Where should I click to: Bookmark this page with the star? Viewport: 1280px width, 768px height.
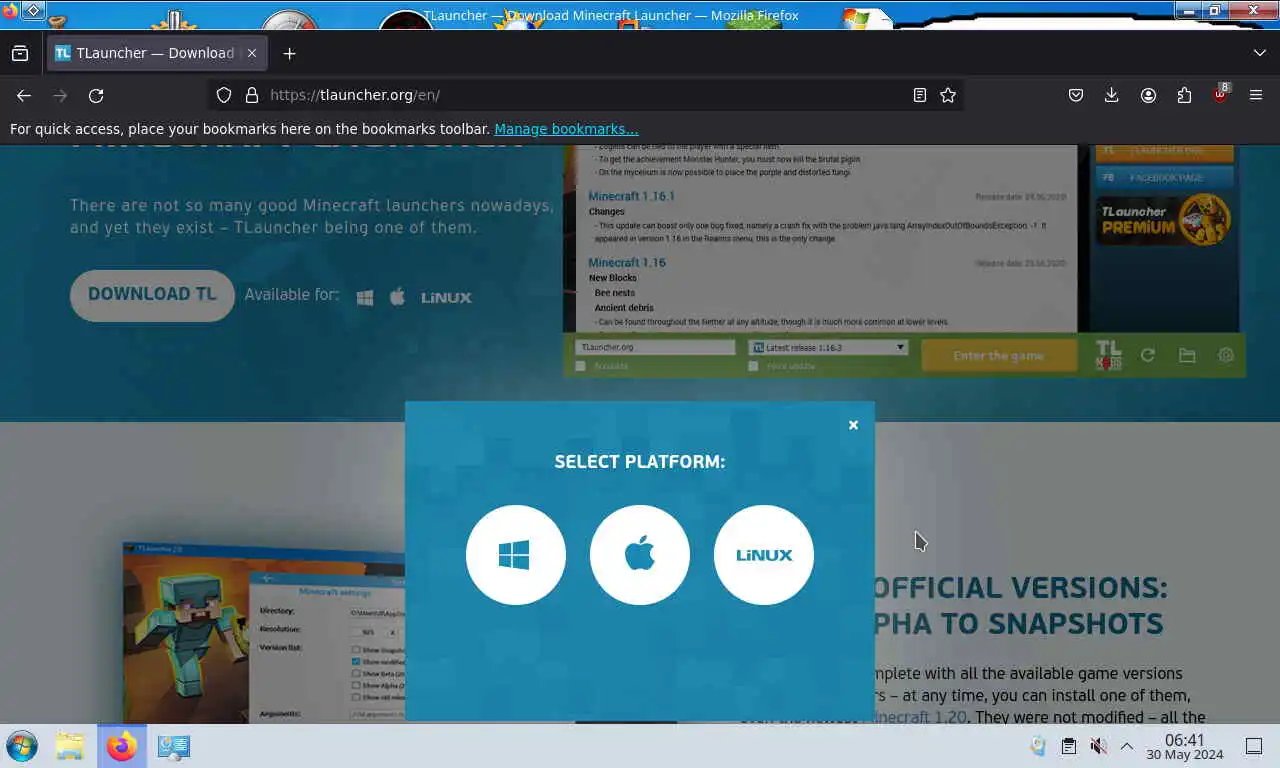click(x=948, y=95)
